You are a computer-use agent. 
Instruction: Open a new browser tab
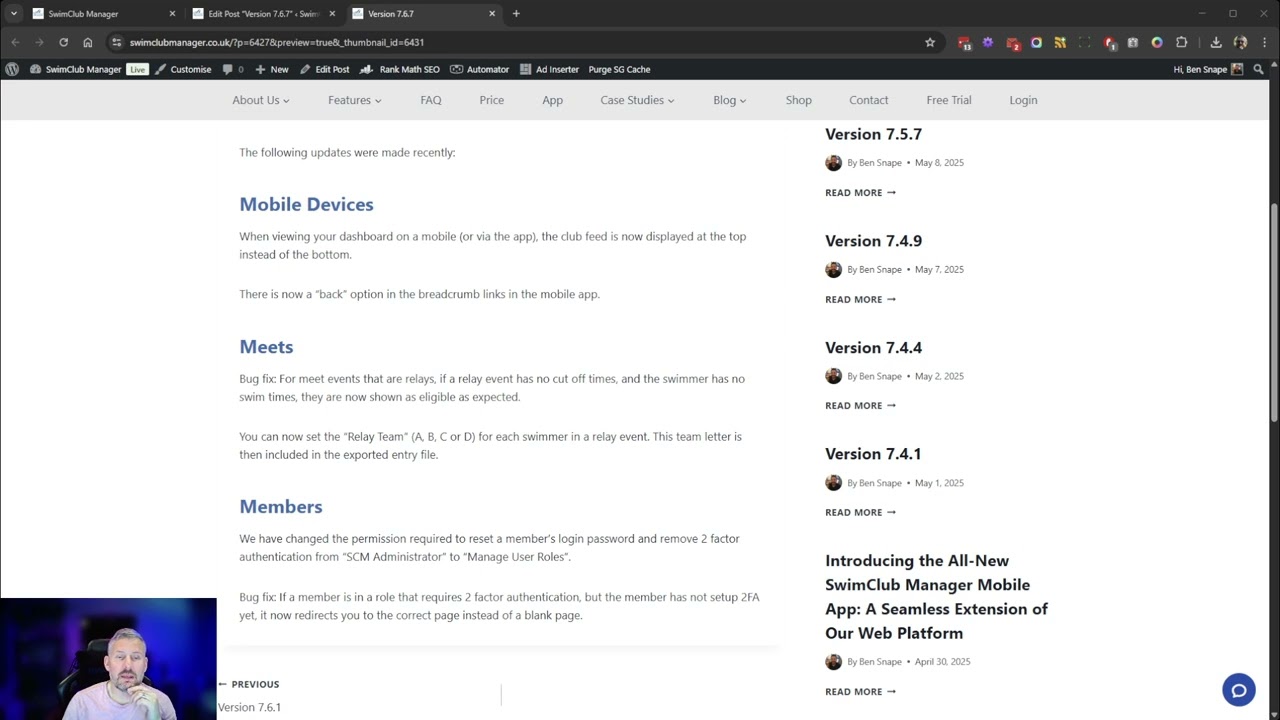[516, 14]
